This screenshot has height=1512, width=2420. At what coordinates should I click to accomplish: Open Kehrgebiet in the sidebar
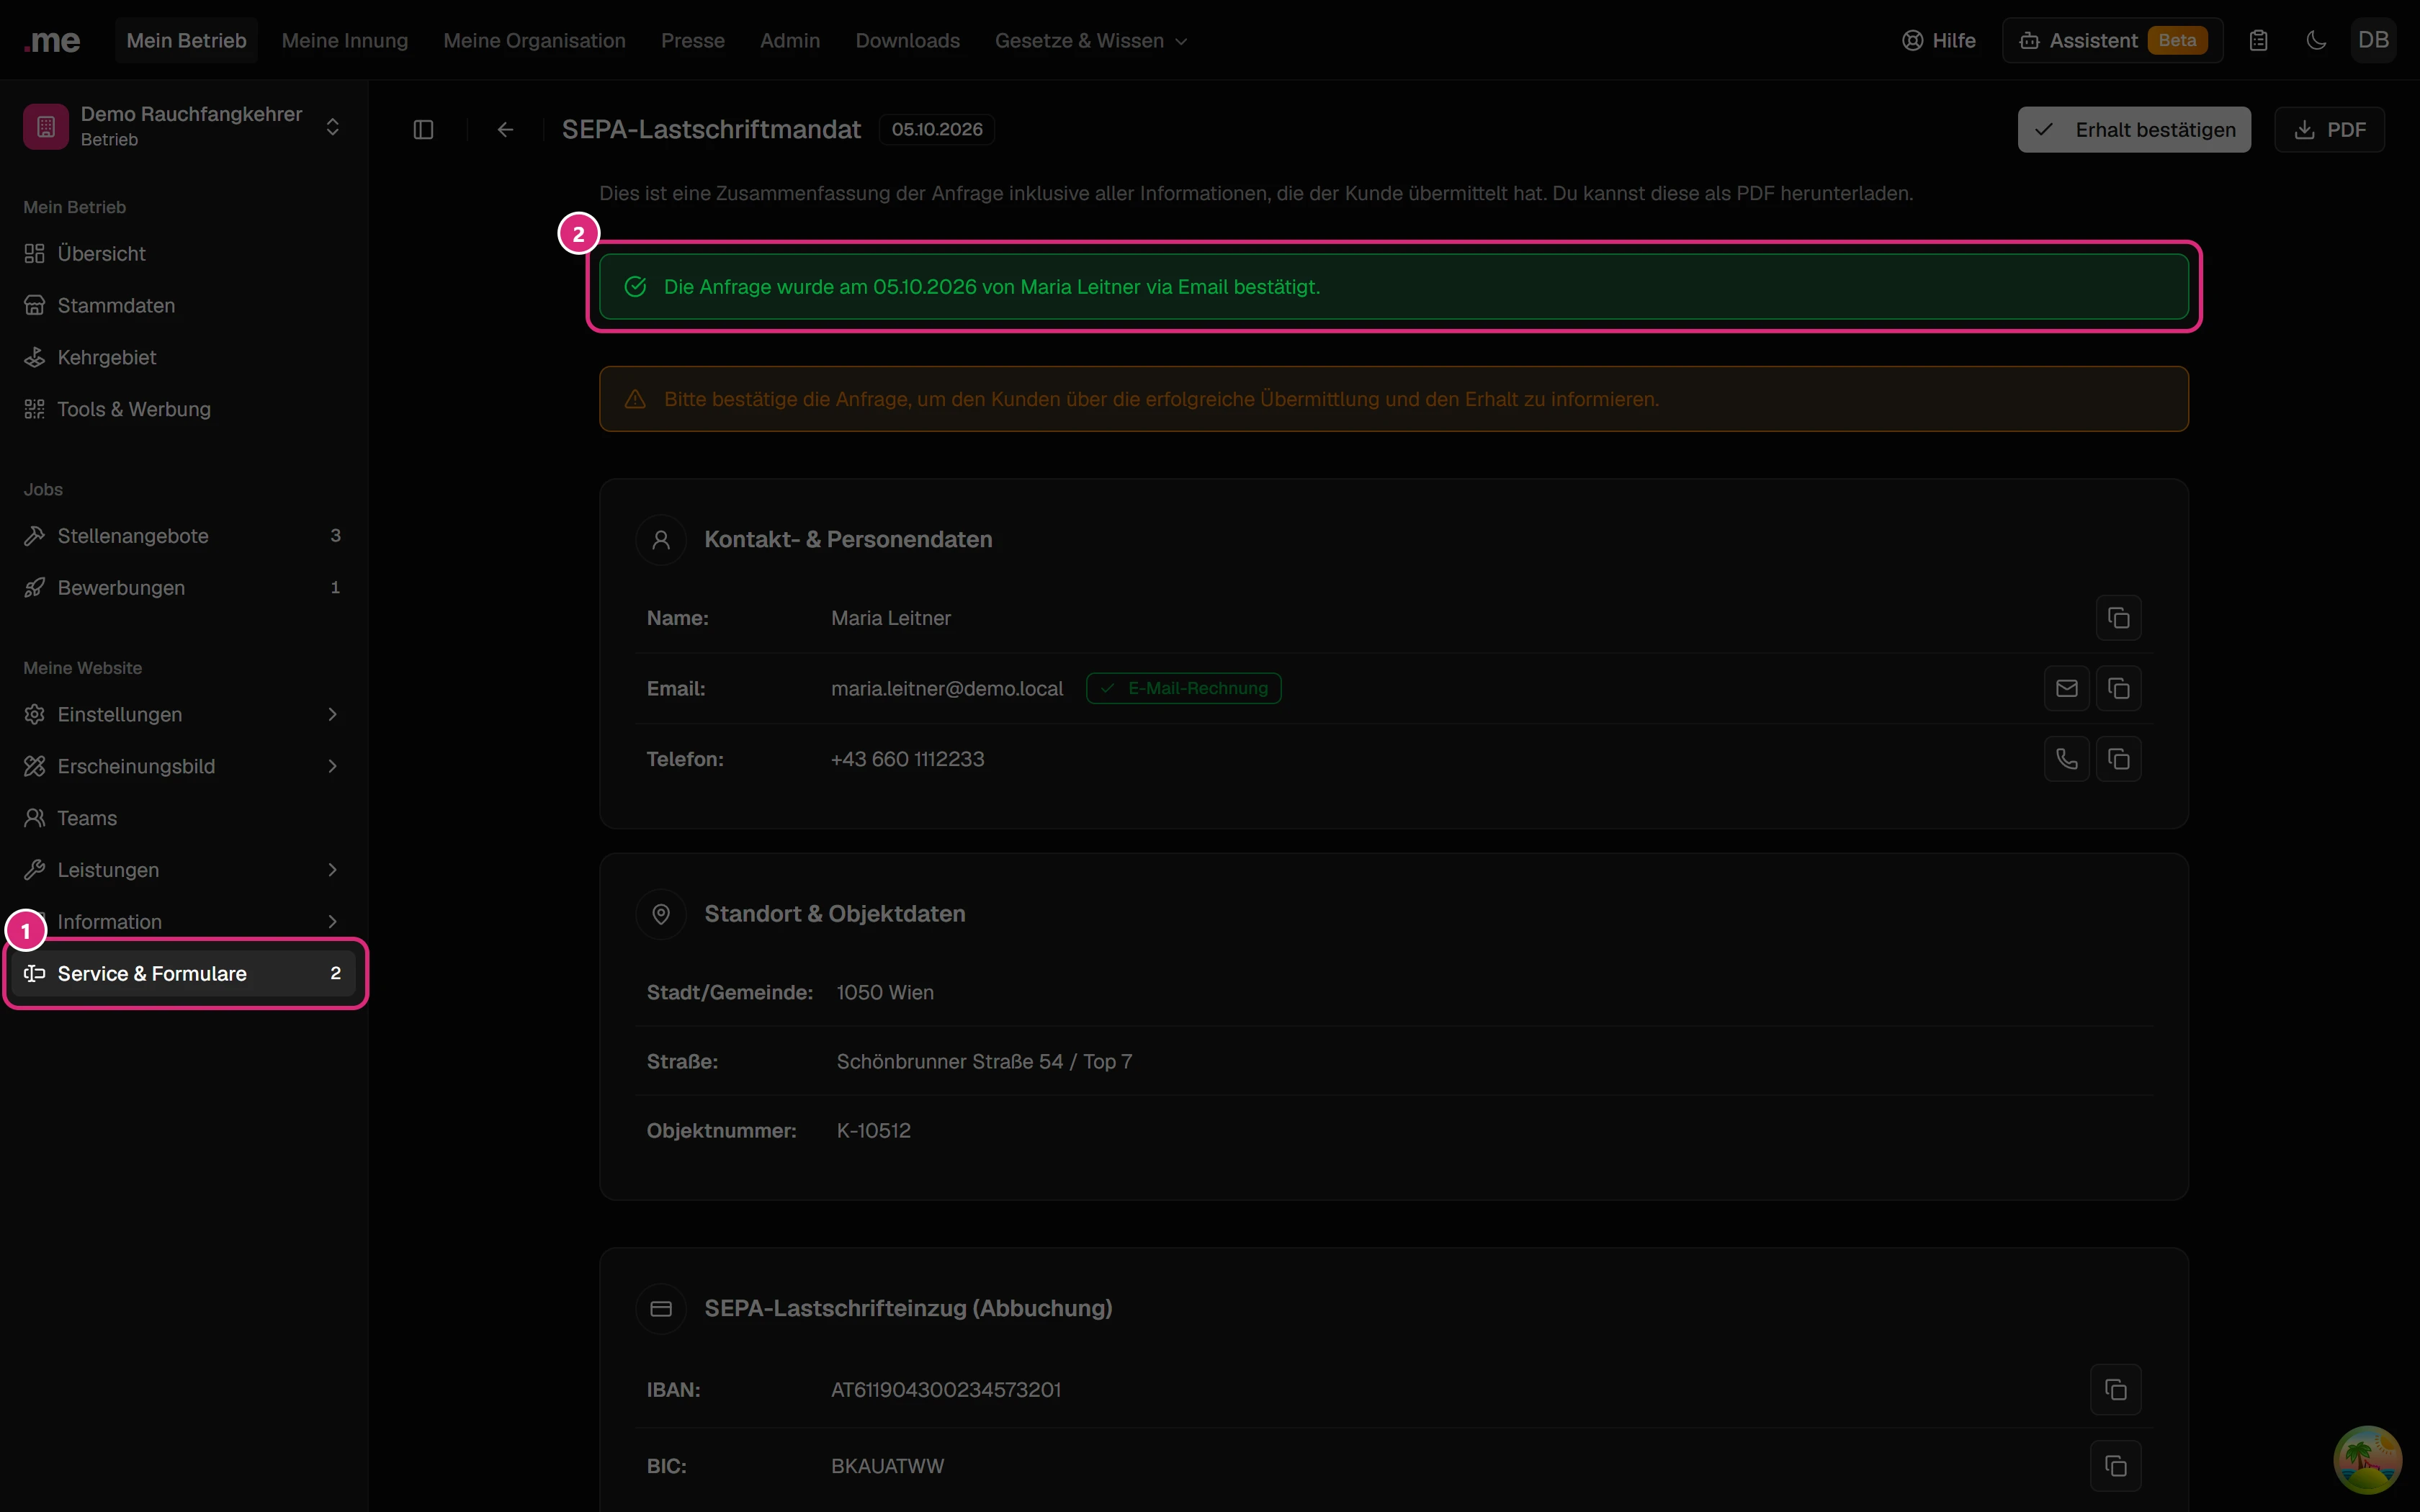coord(184,357)
